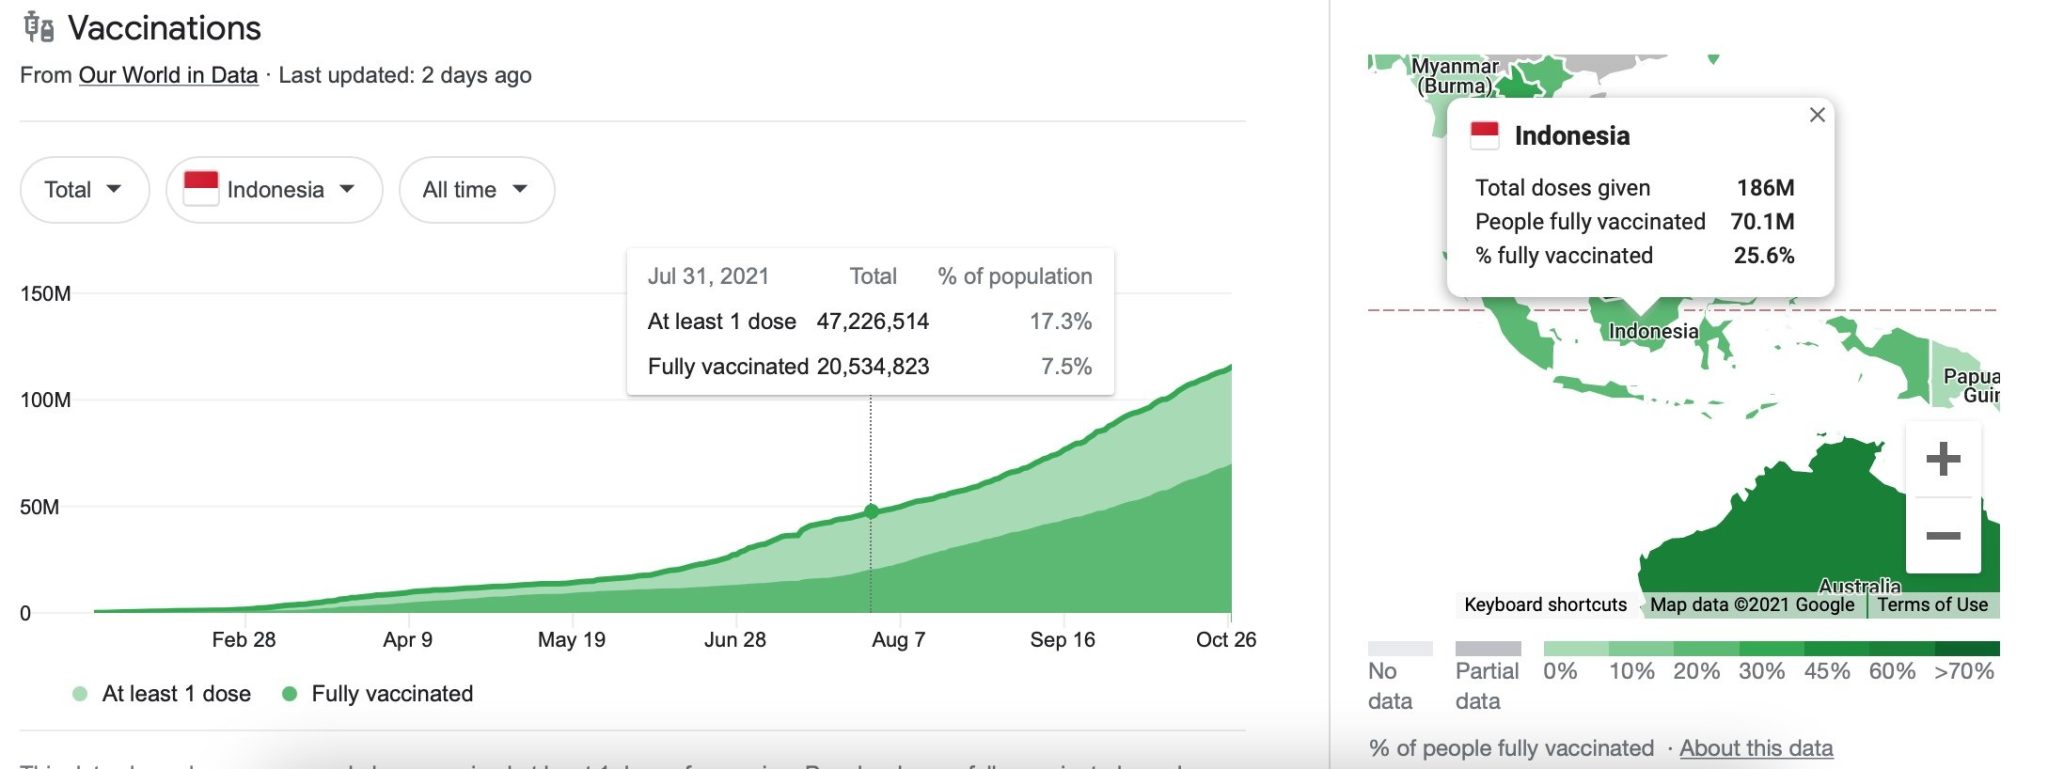Screen dimensions: 2048x769
Task: Click the >70% legend color swatch
Action: coord(1967,648)
